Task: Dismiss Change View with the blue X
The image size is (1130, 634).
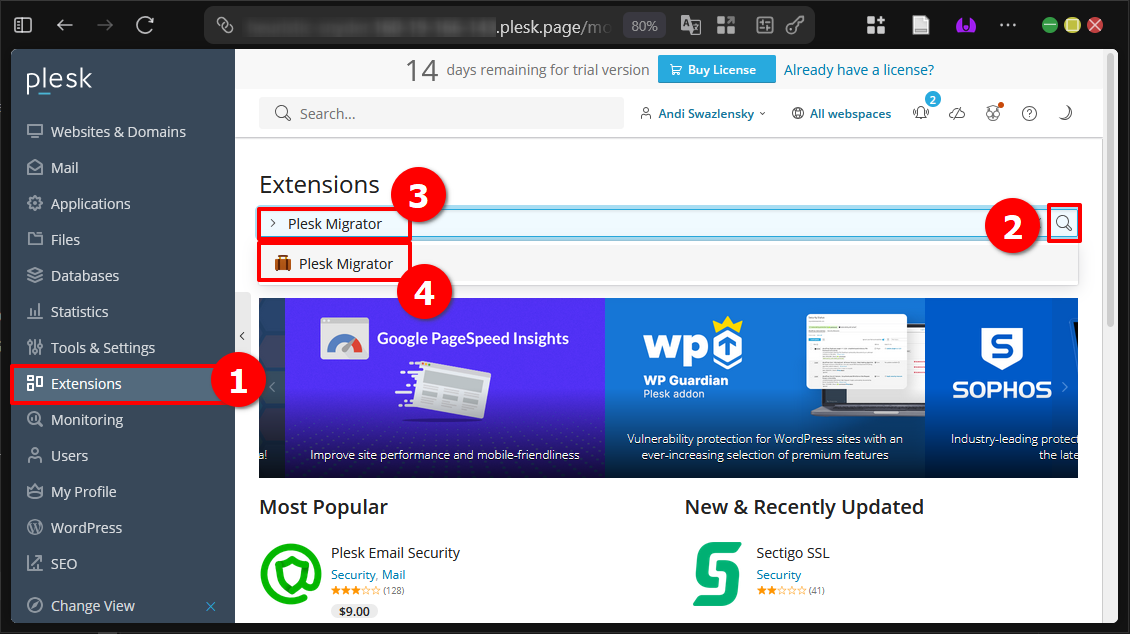Action: coord(210,606)
